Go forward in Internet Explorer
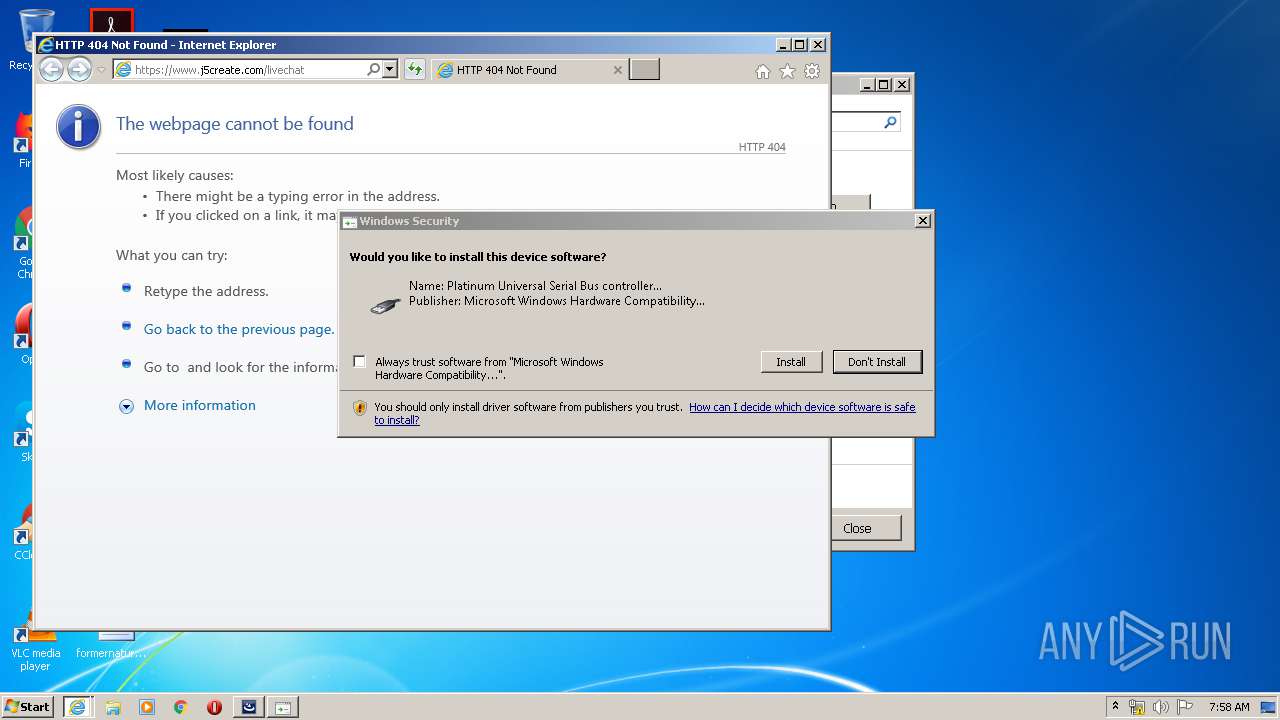Image resolution: width=1280 pixels, height=720 pixels. click(x=79, y=69)
